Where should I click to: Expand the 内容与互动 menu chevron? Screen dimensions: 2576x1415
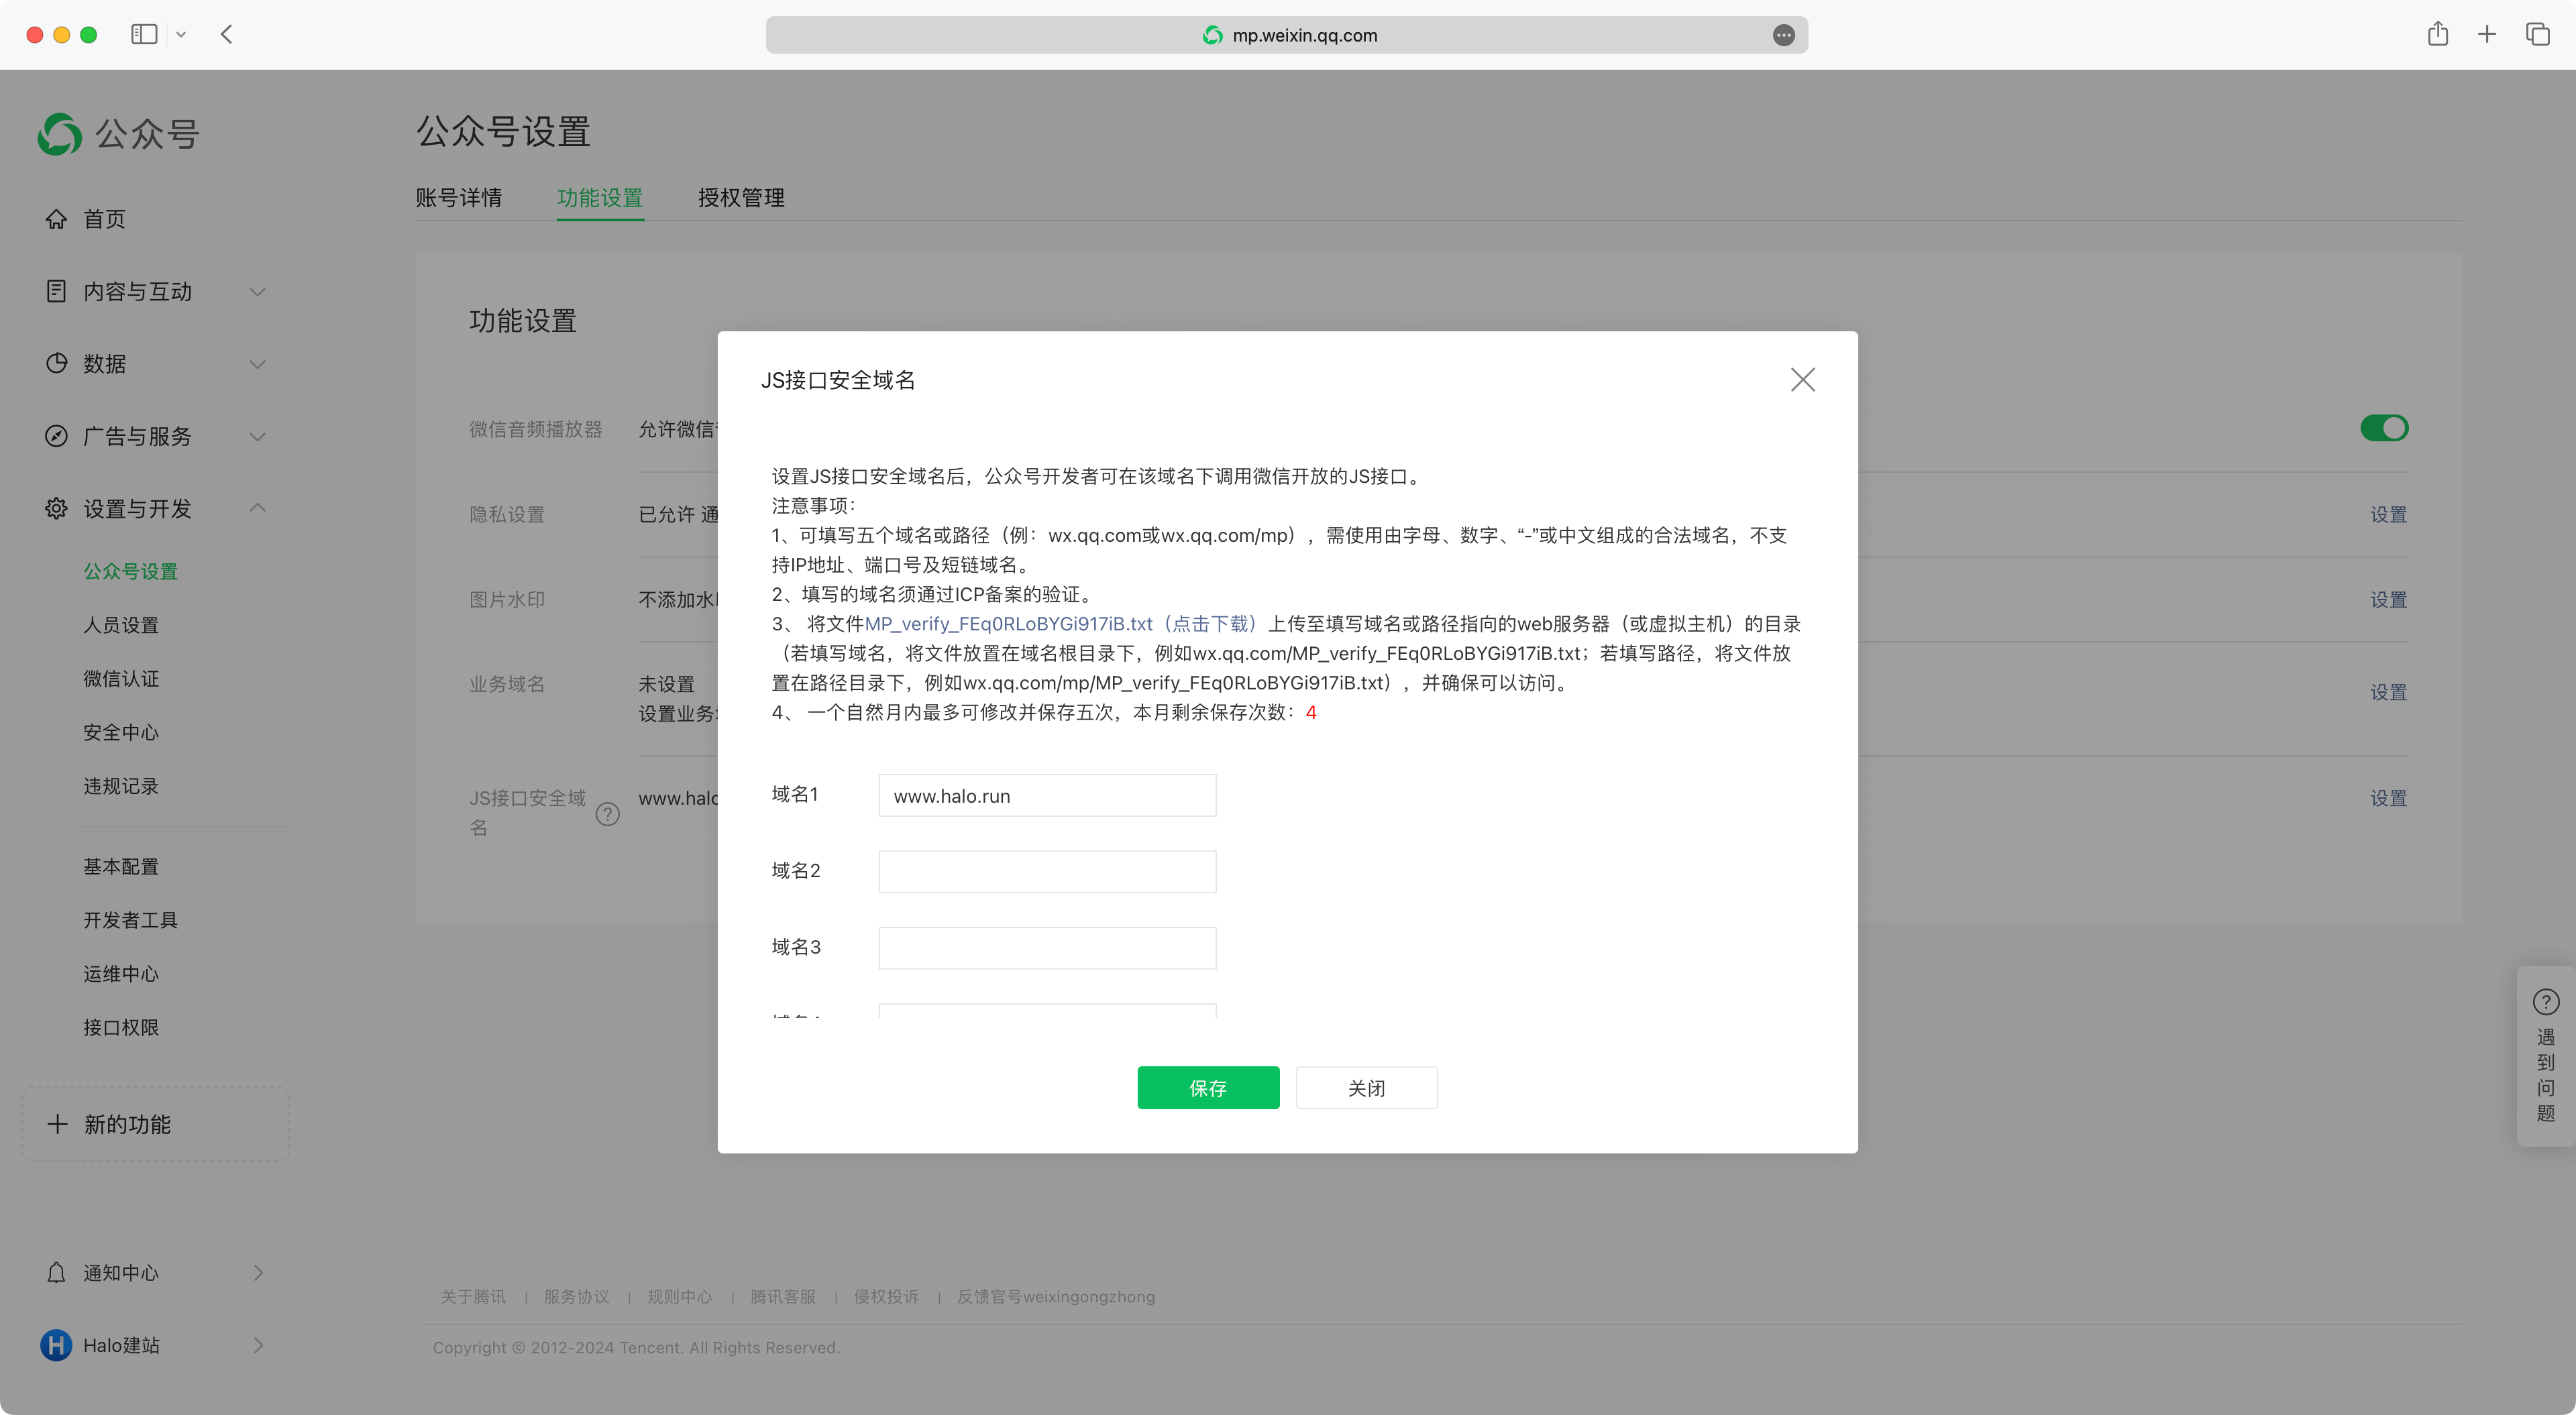click(257, 292)
